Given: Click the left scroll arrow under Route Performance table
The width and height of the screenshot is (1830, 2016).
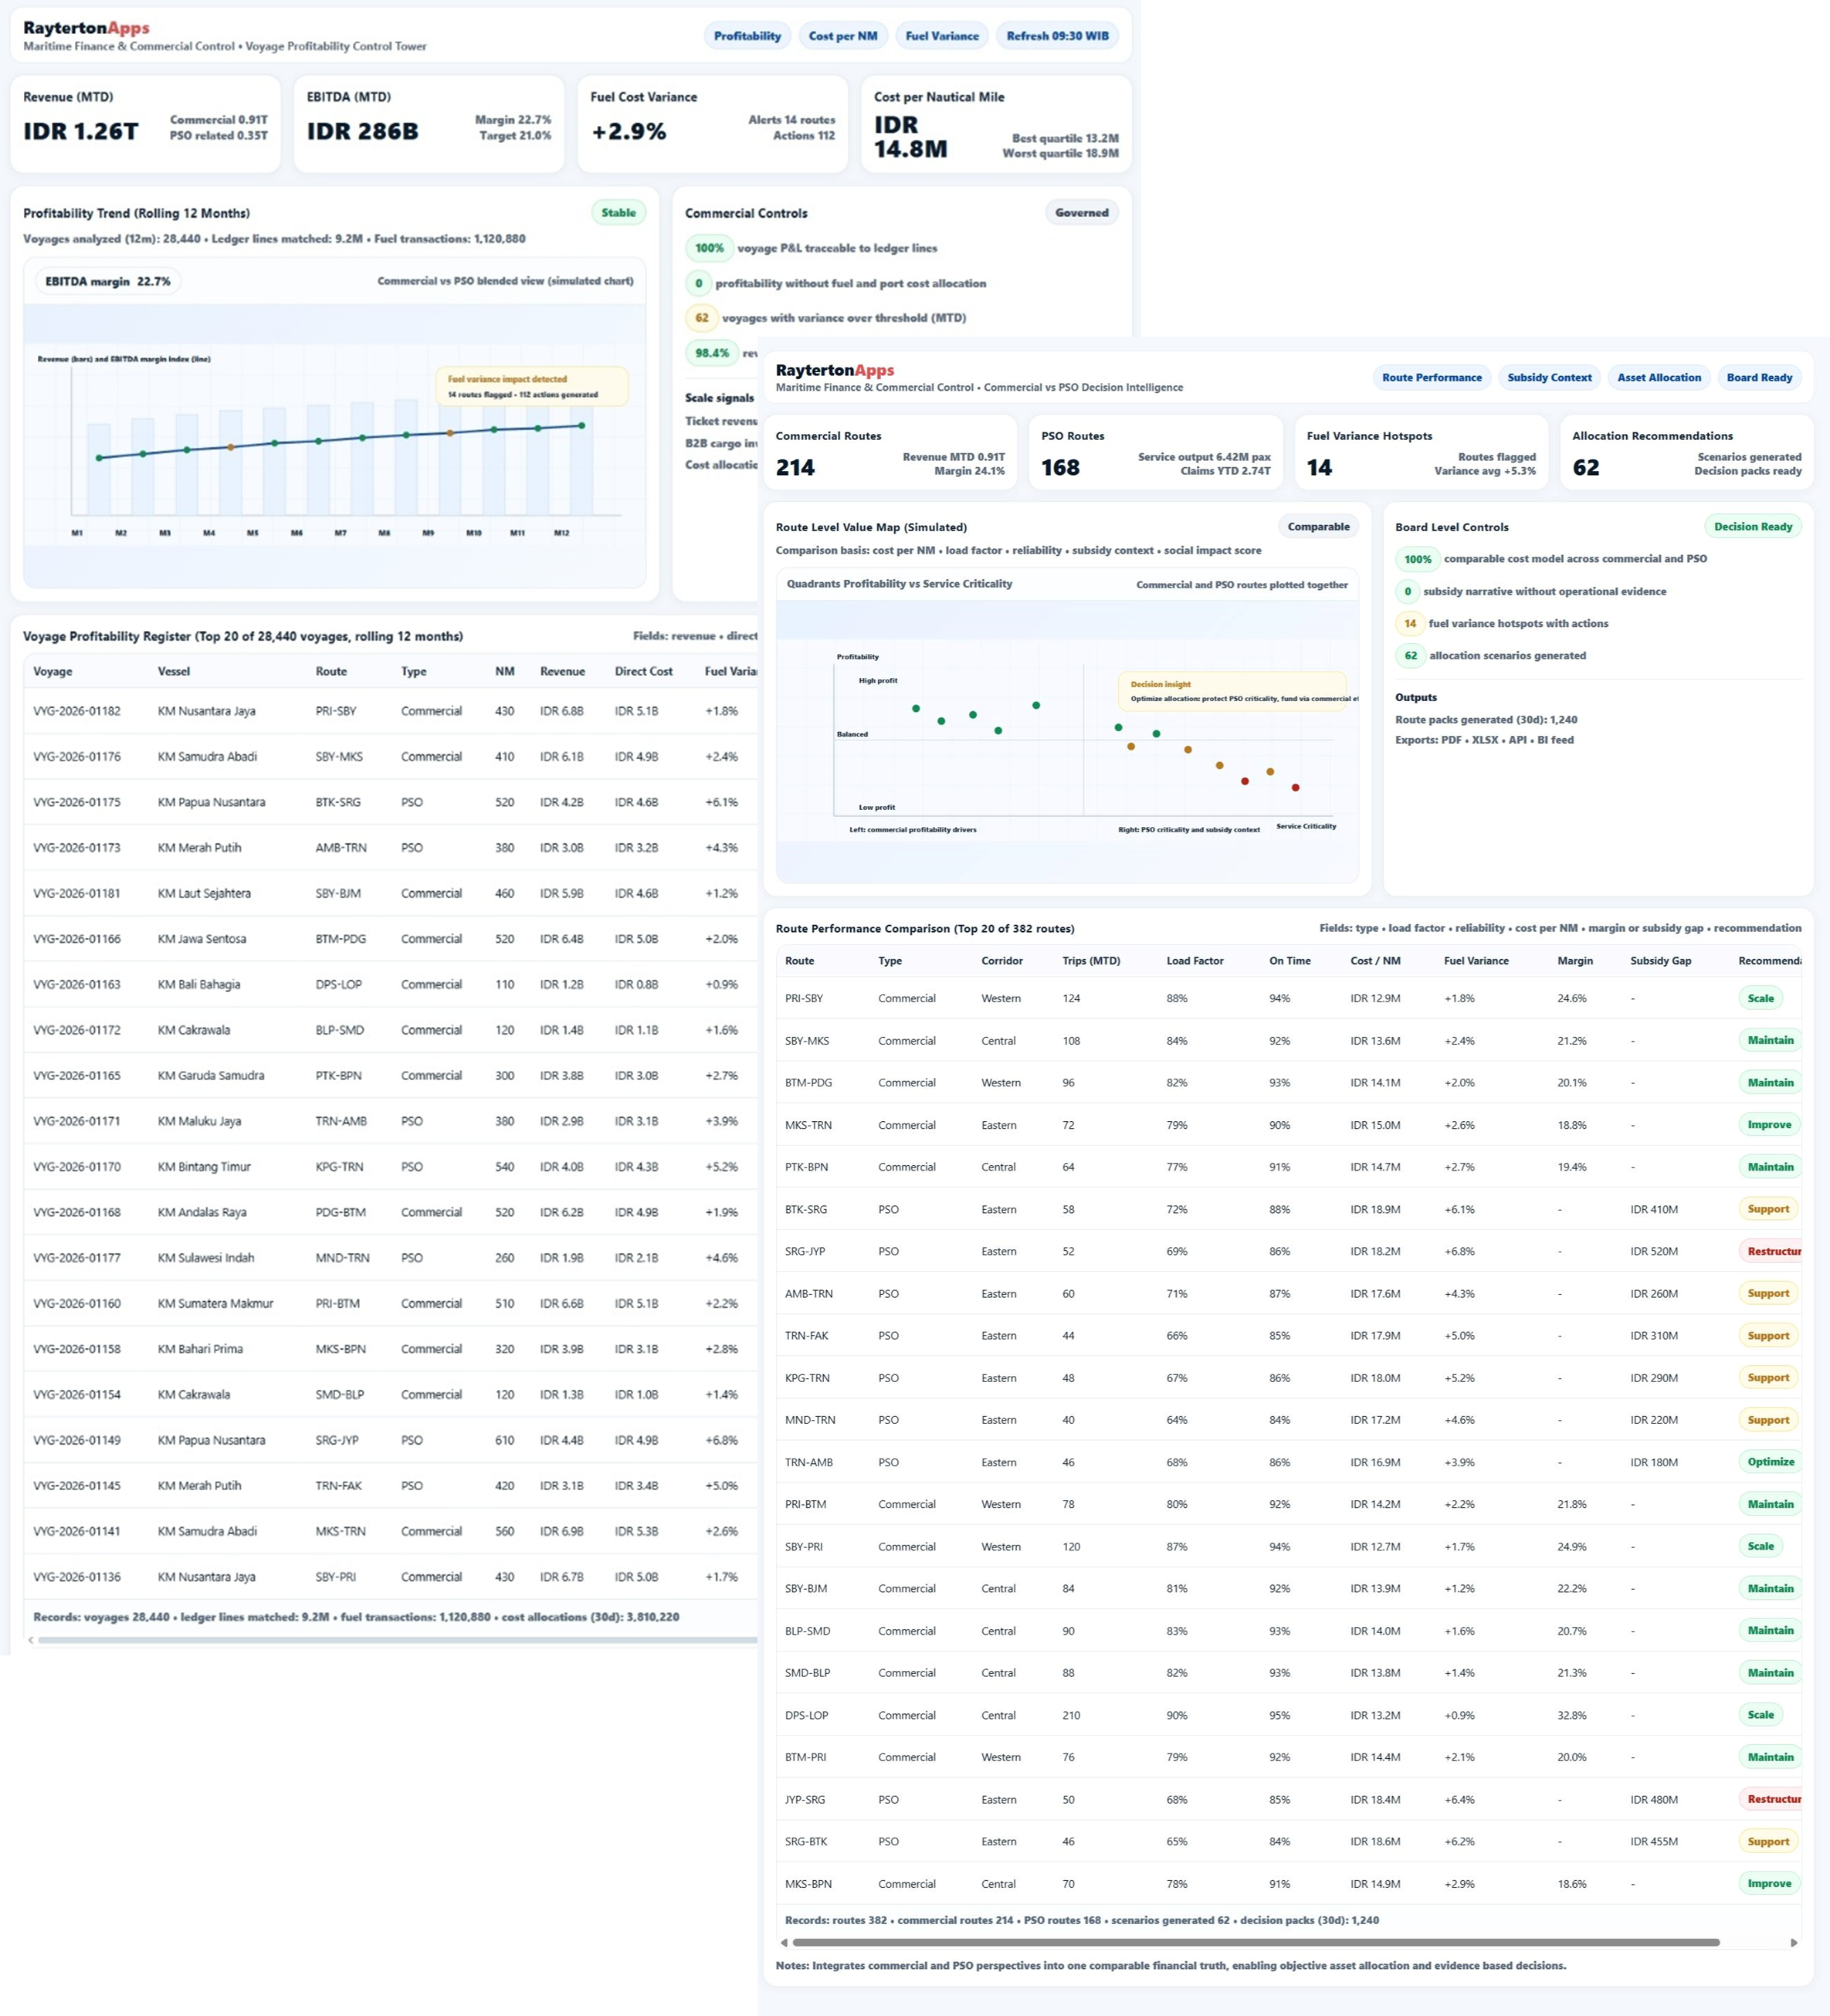Looking at the screenshot, I should click(x=784, y=1942).
